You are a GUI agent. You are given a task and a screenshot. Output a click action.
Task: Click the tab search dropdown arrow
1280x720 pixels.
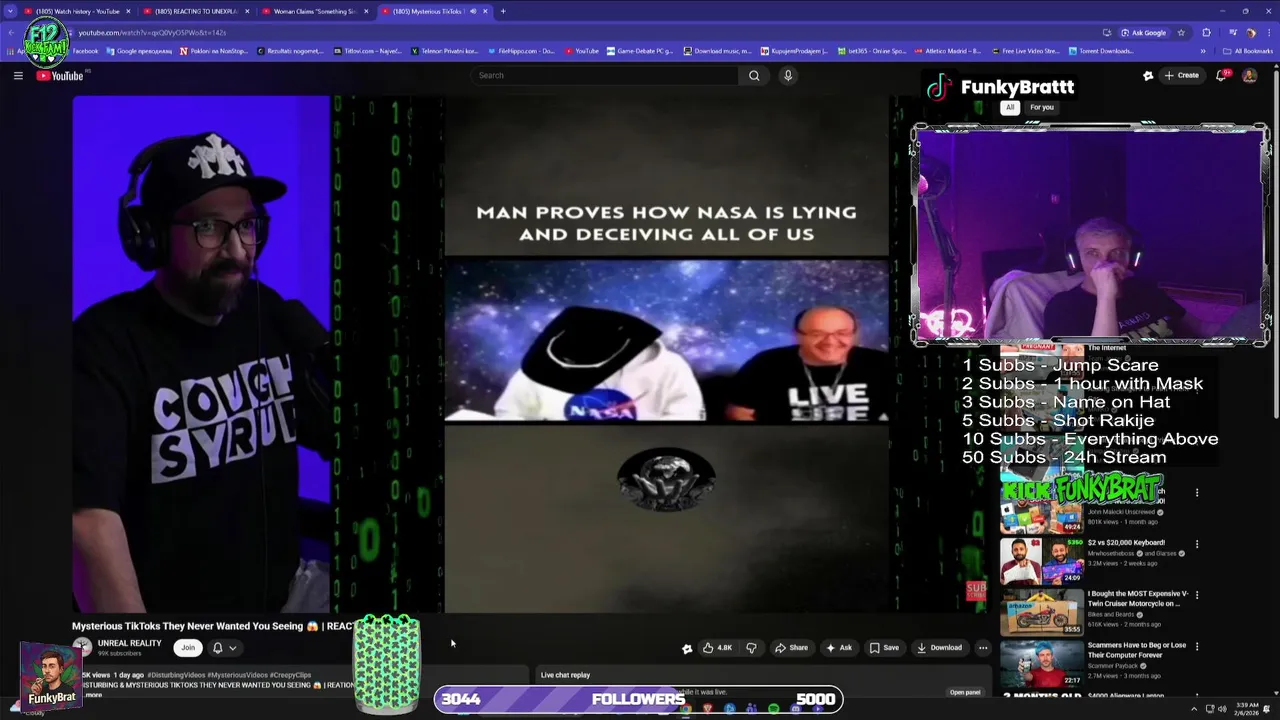tap(10, 11)
